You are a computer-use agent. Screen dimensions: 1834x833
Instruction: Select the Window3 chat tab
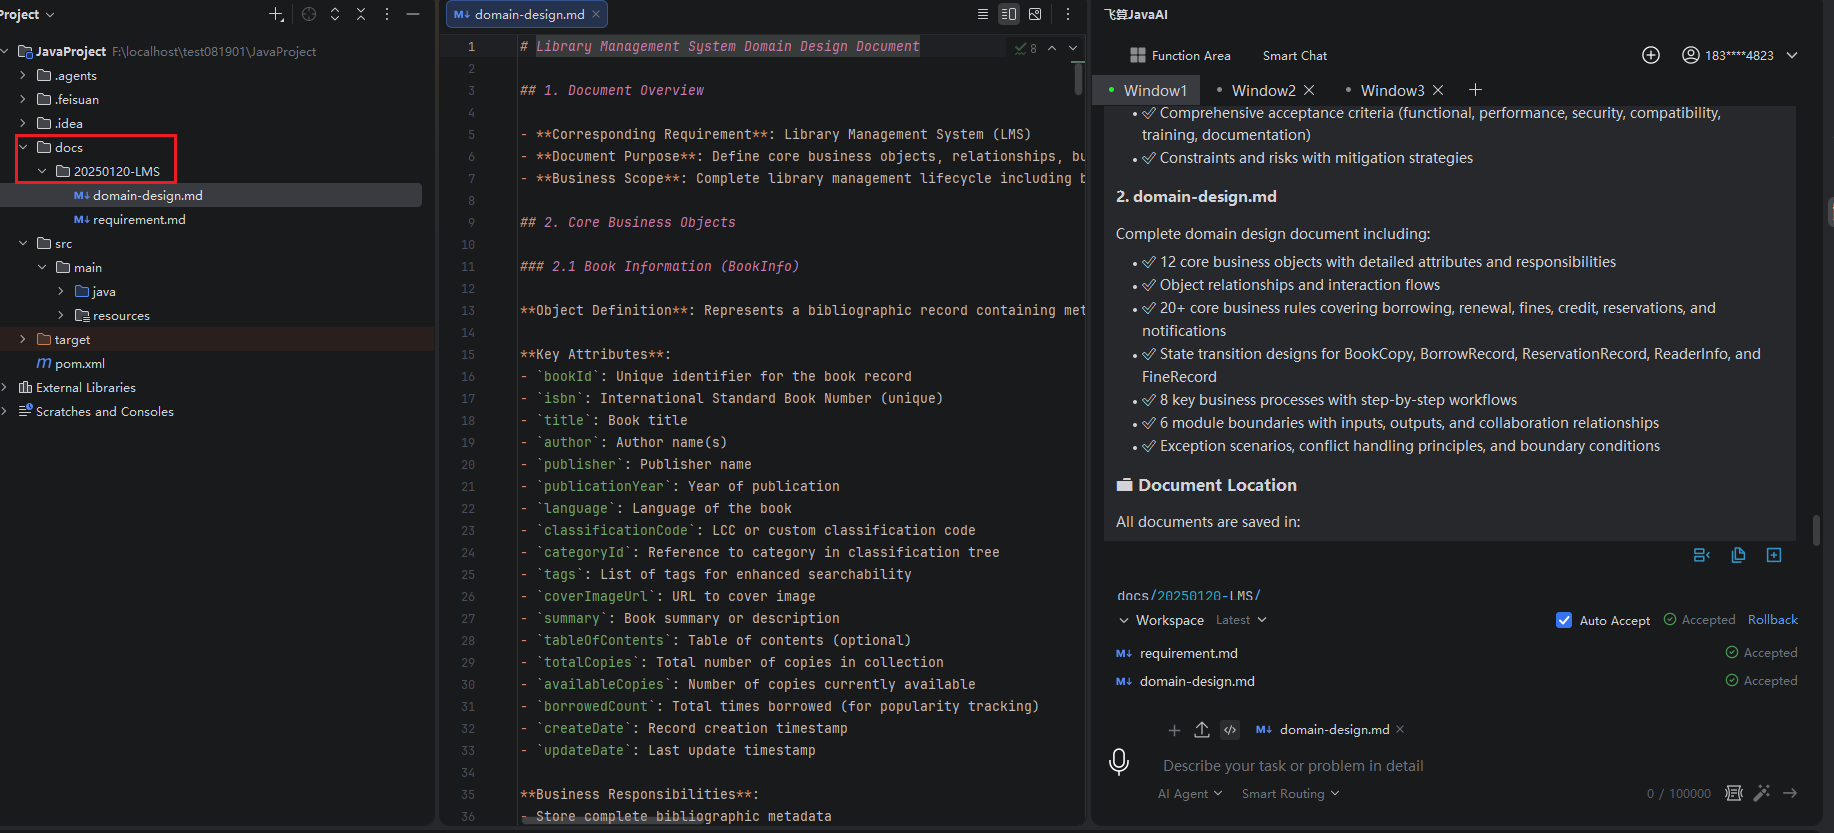tap(1392, 90)
